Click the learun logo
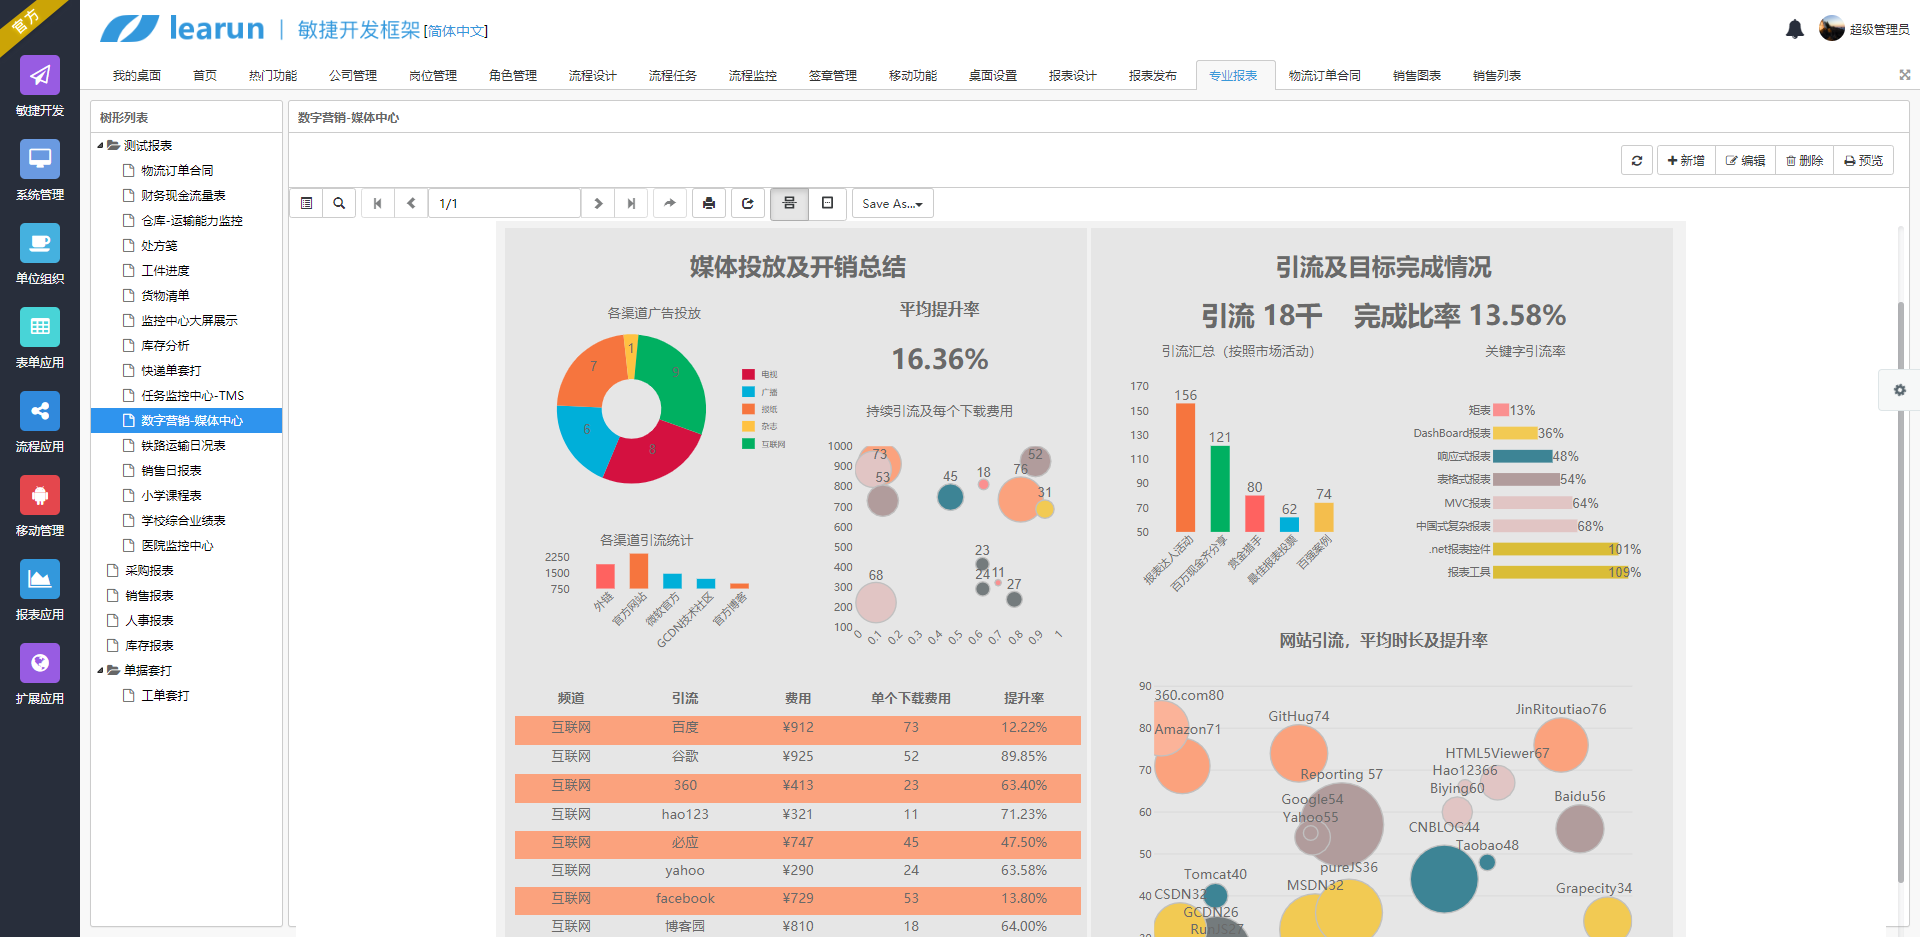The image size is (1920, 937). [182, 28]
